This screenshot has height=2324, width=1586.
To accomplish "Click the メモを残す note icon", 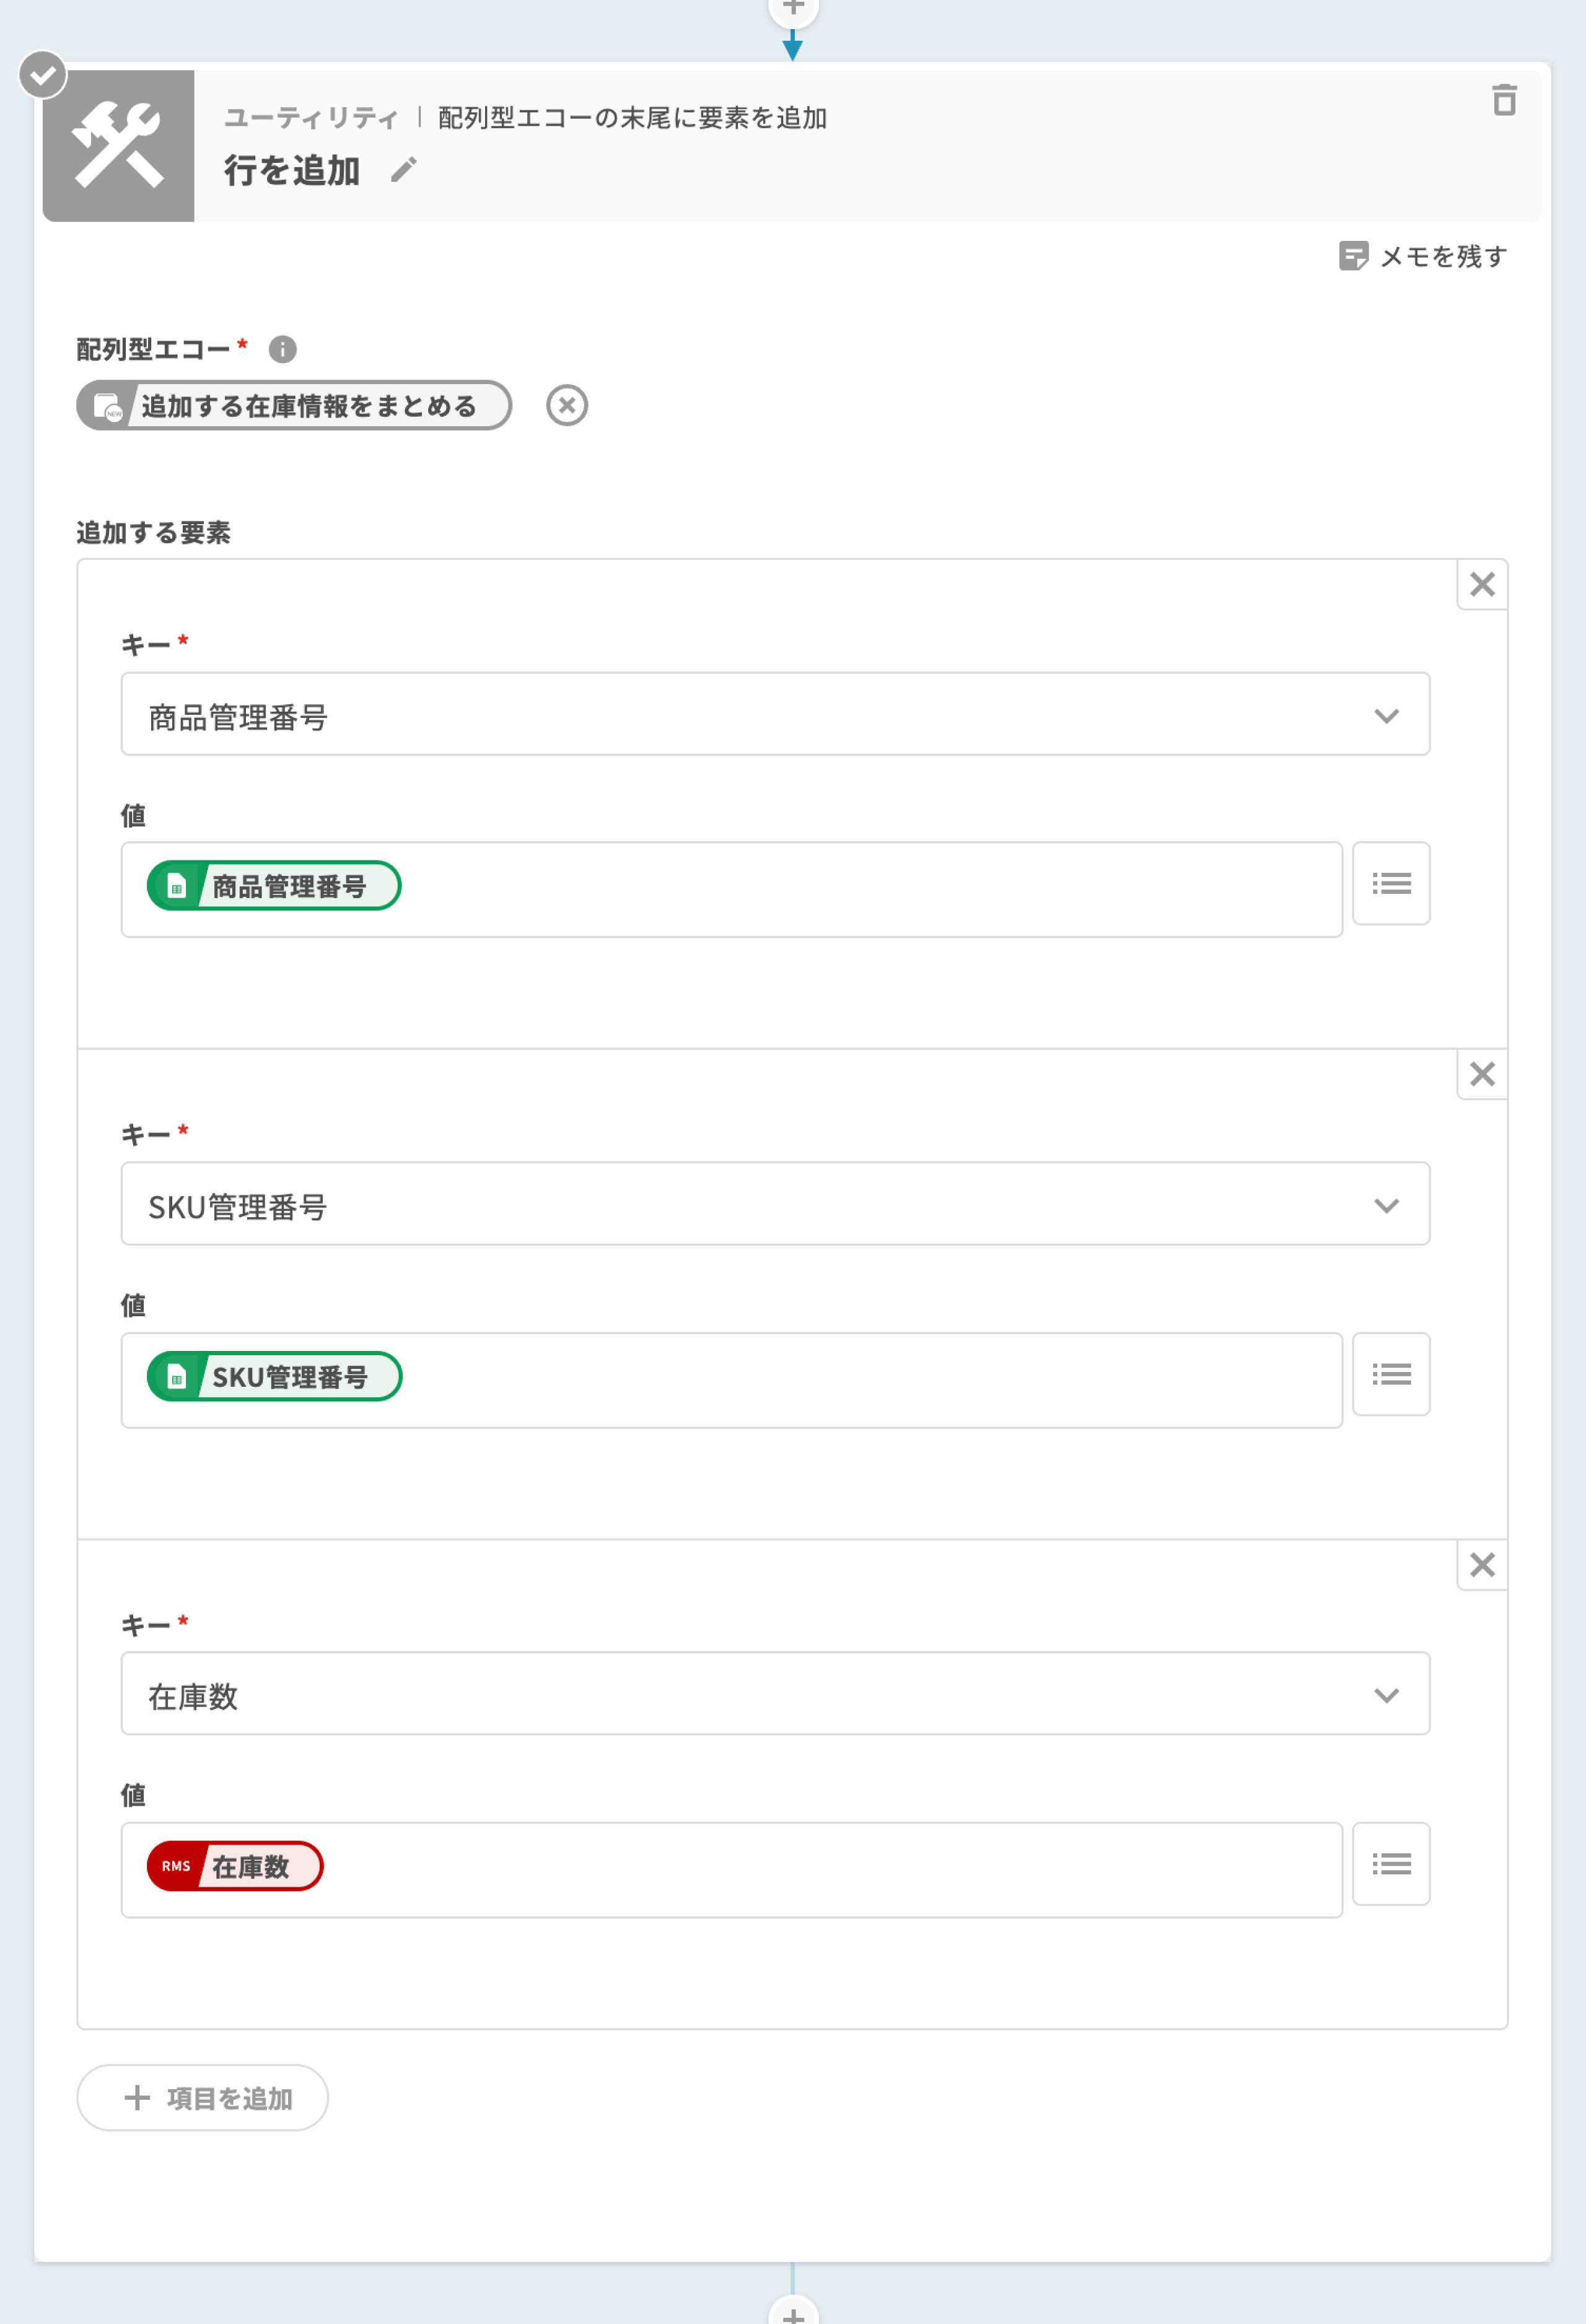I will point(1352,256).
